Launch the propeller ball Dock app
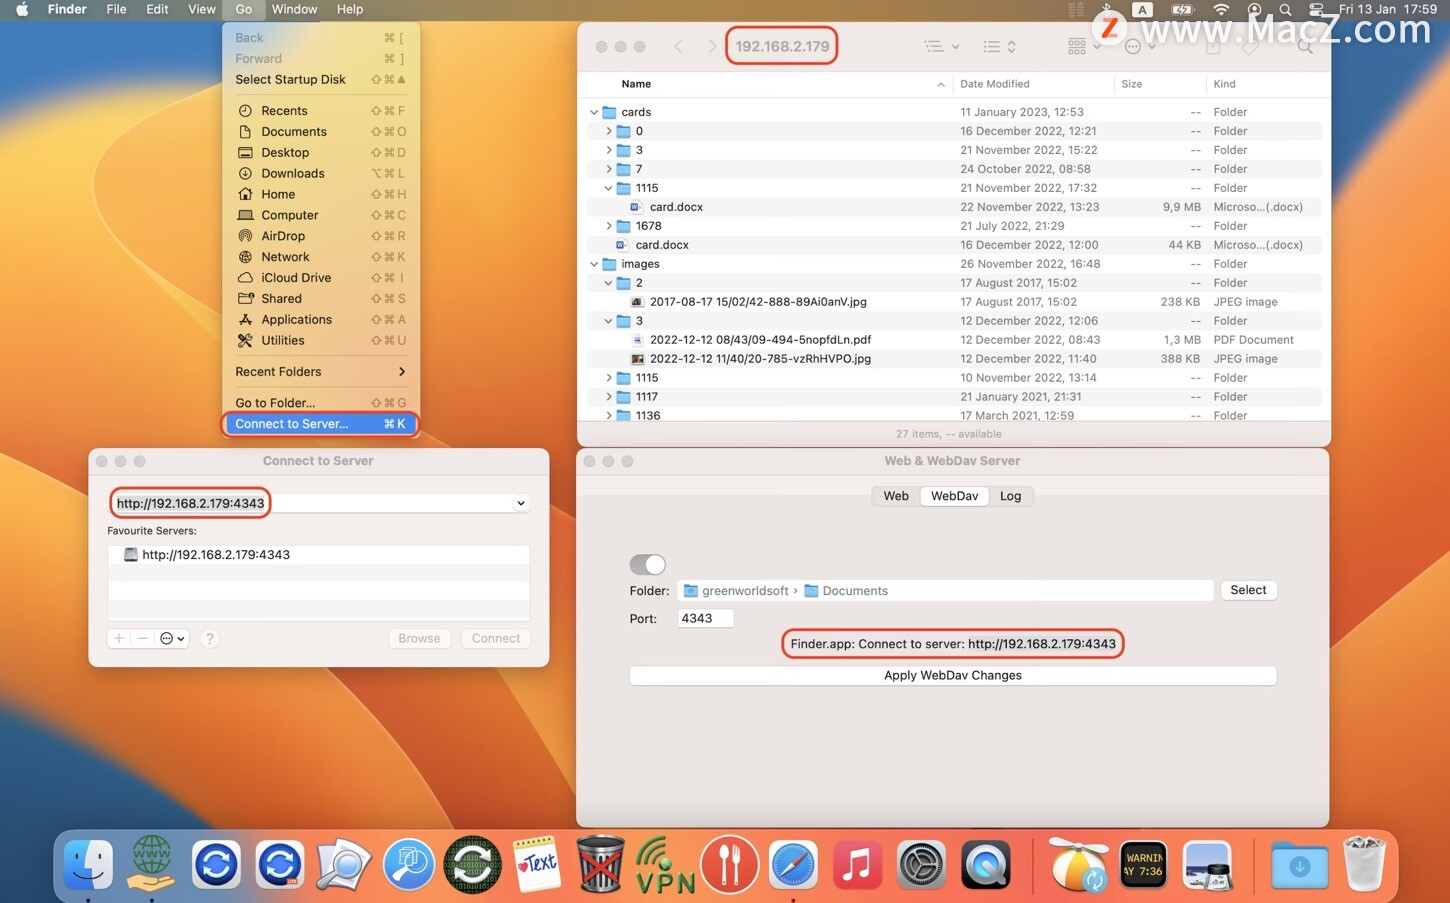Image resolution: width=1450 pixels, height=903 pixels. [x=1078, y=864]
